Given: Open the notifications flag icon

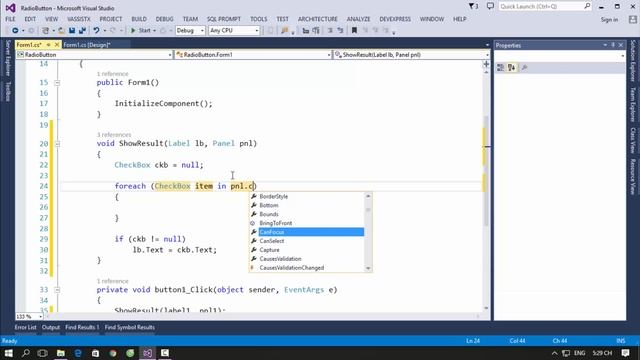Looking at the screenshot, I should [473, 6].
